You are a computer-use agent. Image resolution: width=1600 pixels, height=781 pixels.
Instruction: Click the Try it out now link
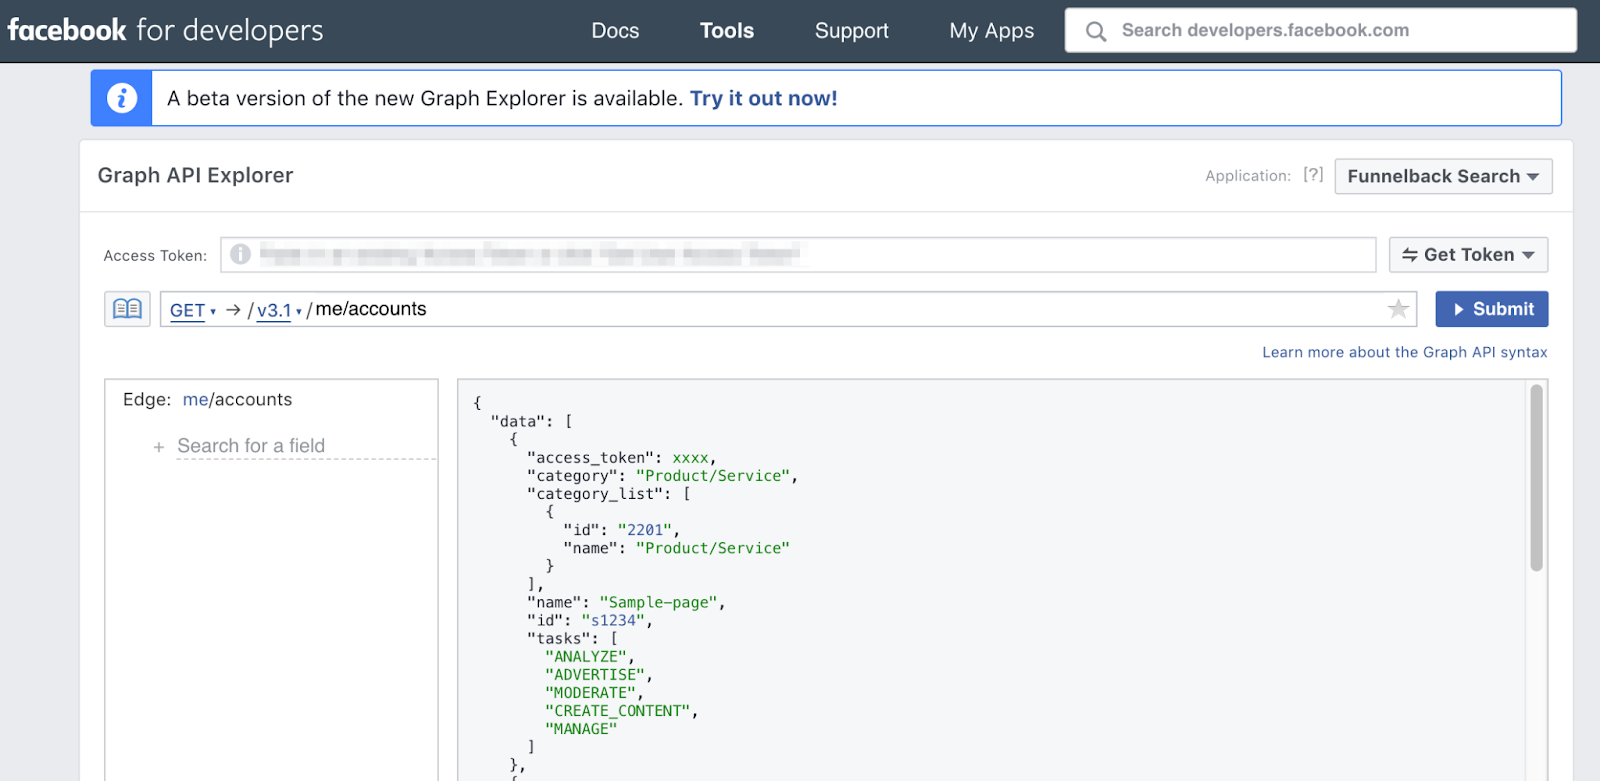click(764, 98)
